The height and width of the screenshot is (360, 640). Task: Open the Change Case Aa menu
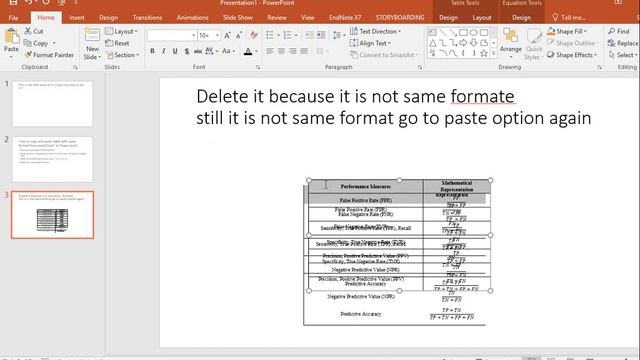pyautogui.click(x=229, y=51)
